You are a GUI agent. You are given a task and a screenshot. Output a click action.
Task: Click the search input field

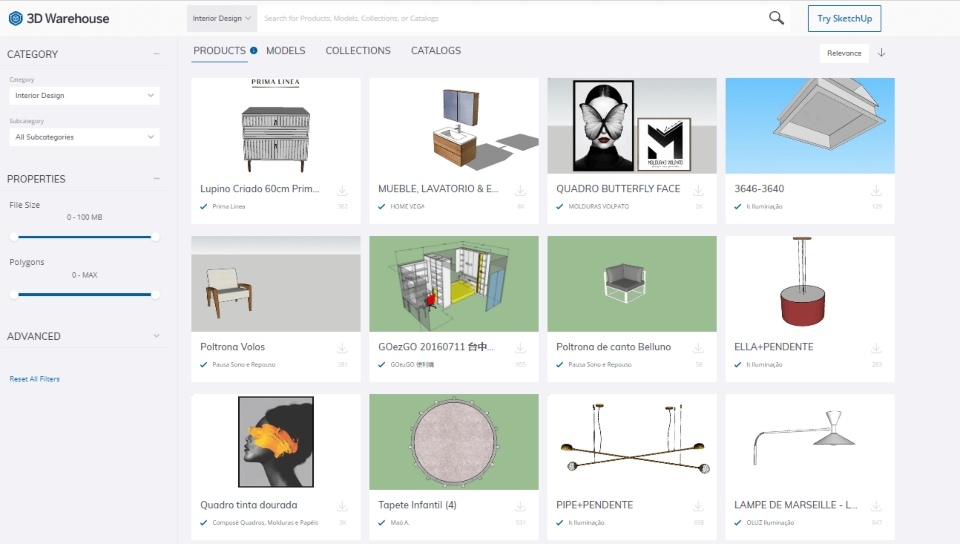click(511, 18)
